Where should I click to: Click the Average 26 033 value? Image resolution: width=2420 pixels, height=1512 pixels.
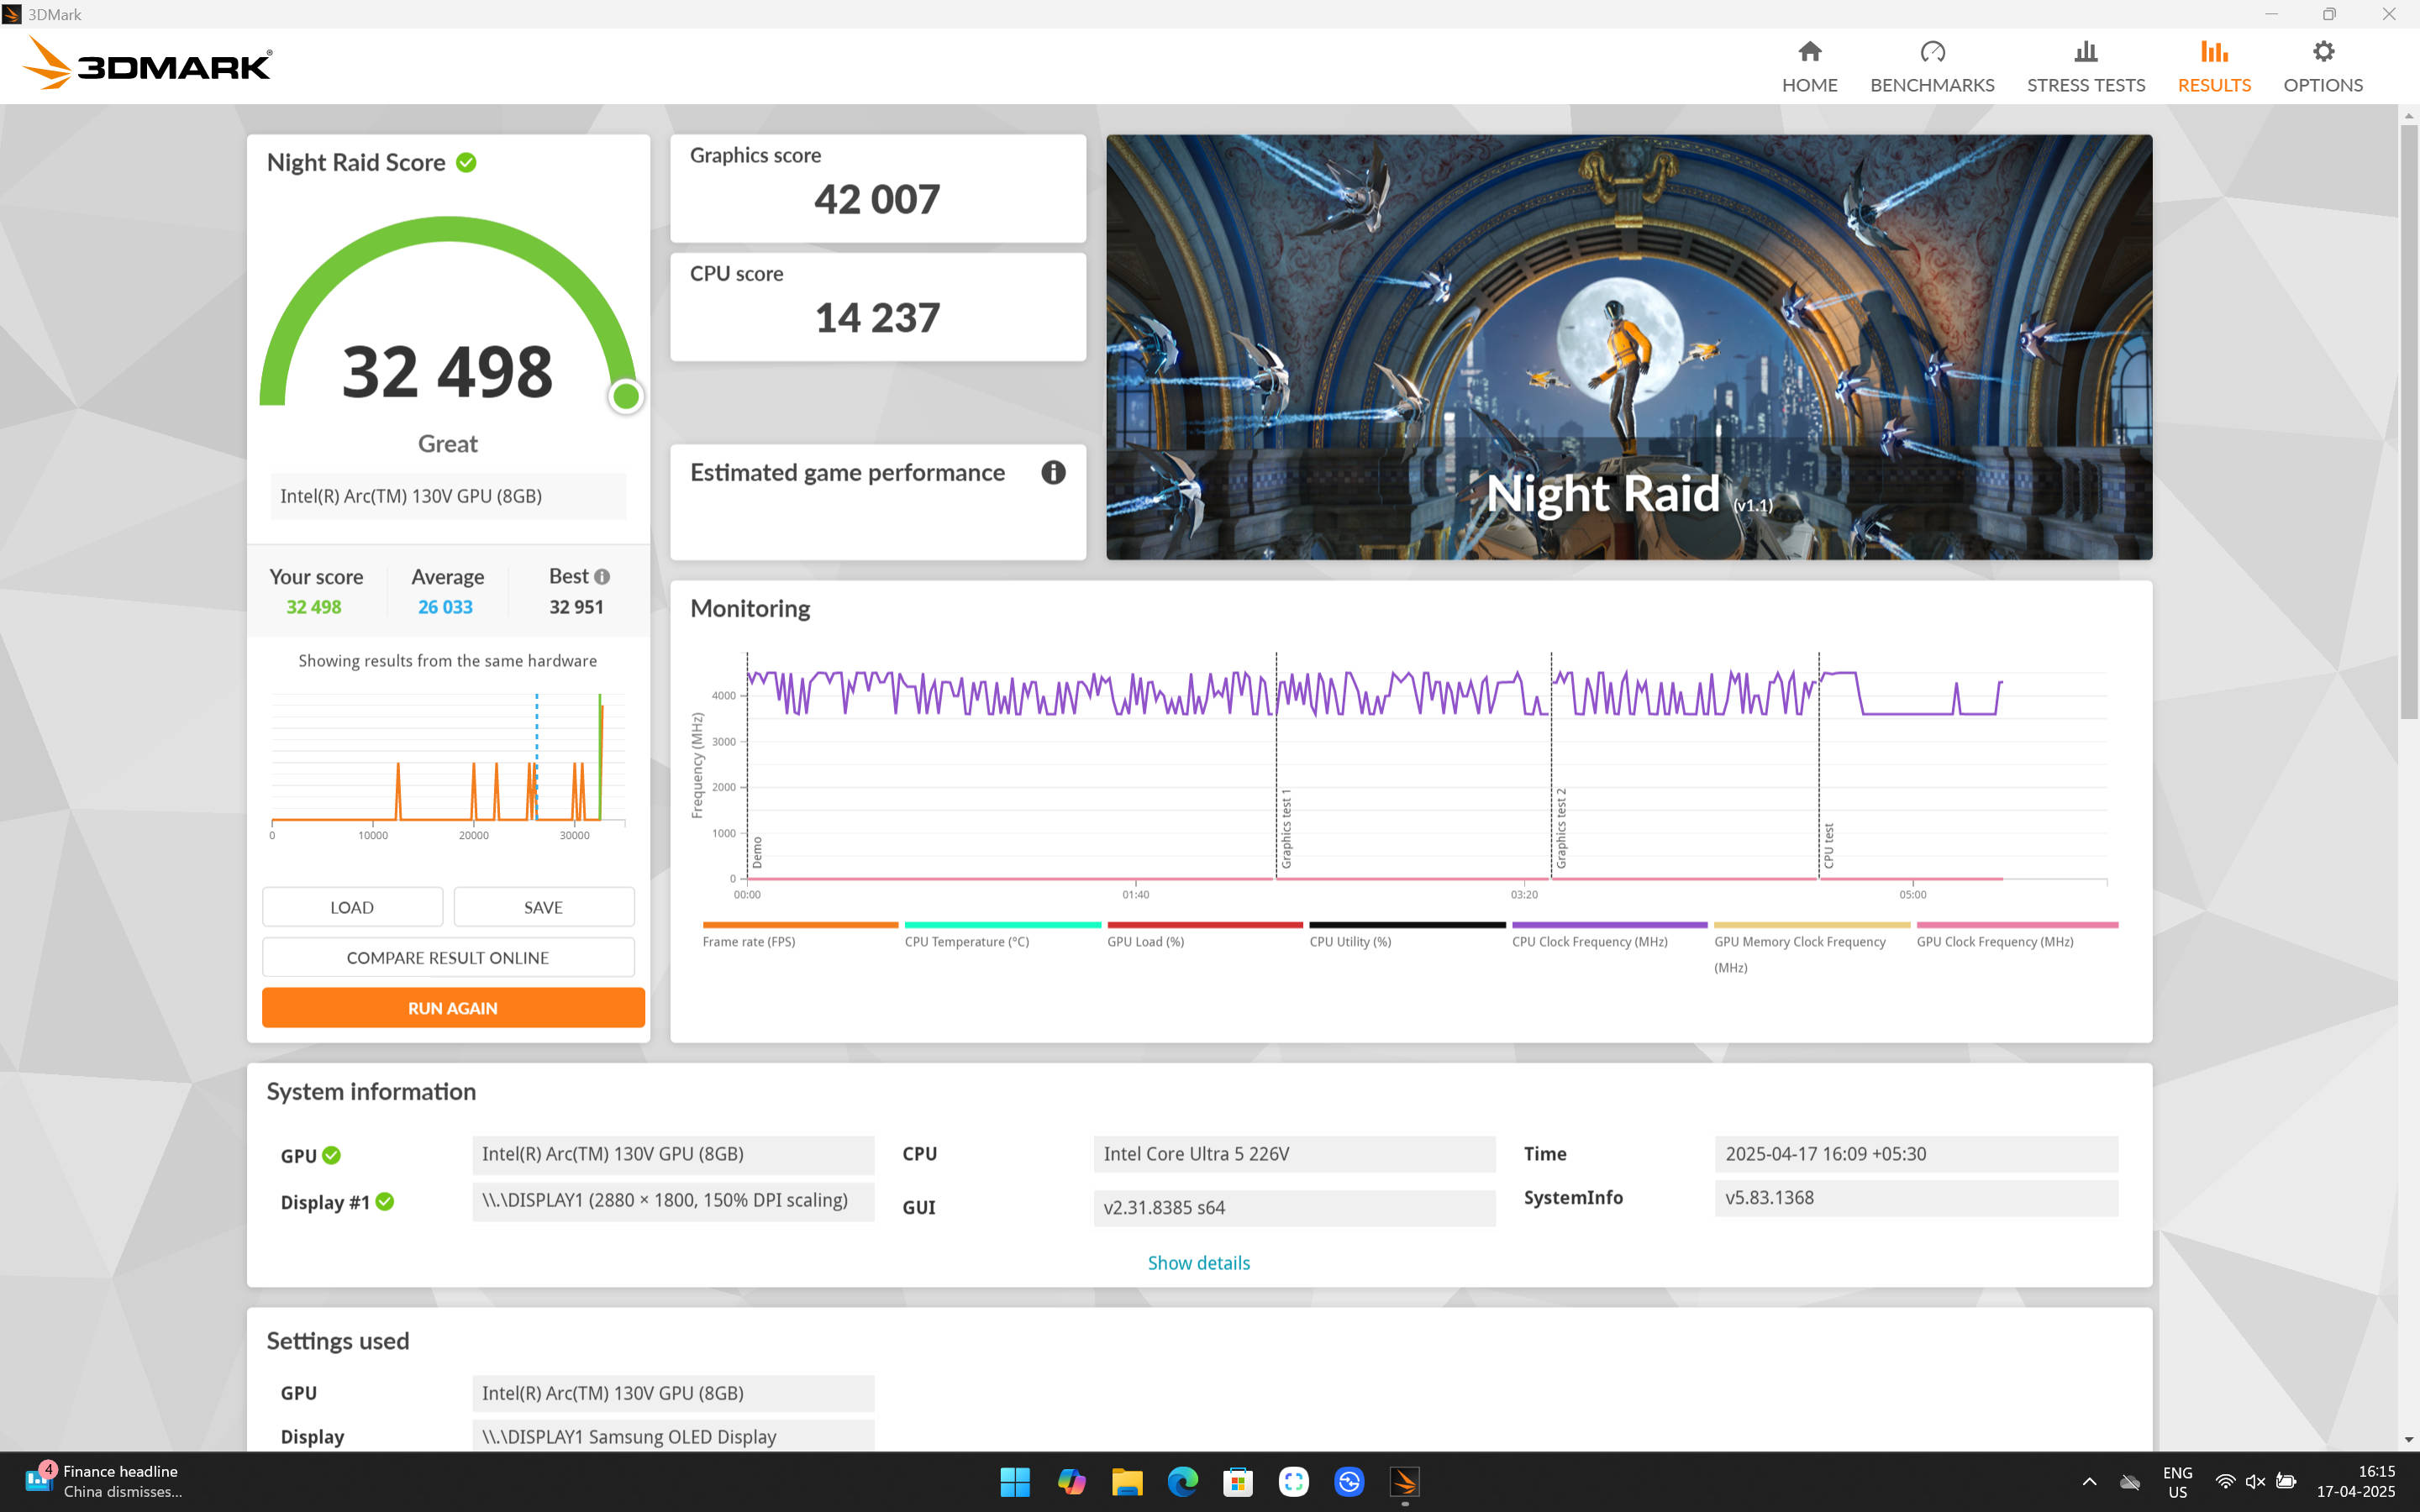pyautogui.click(x=445, y=607)
